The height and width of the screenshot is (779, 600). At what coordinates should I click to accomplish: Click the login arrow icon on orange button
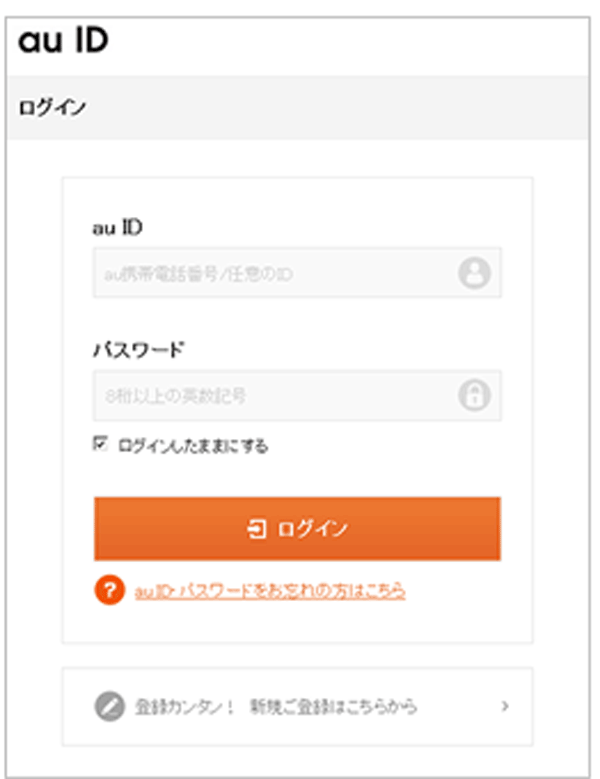(257, 529)
